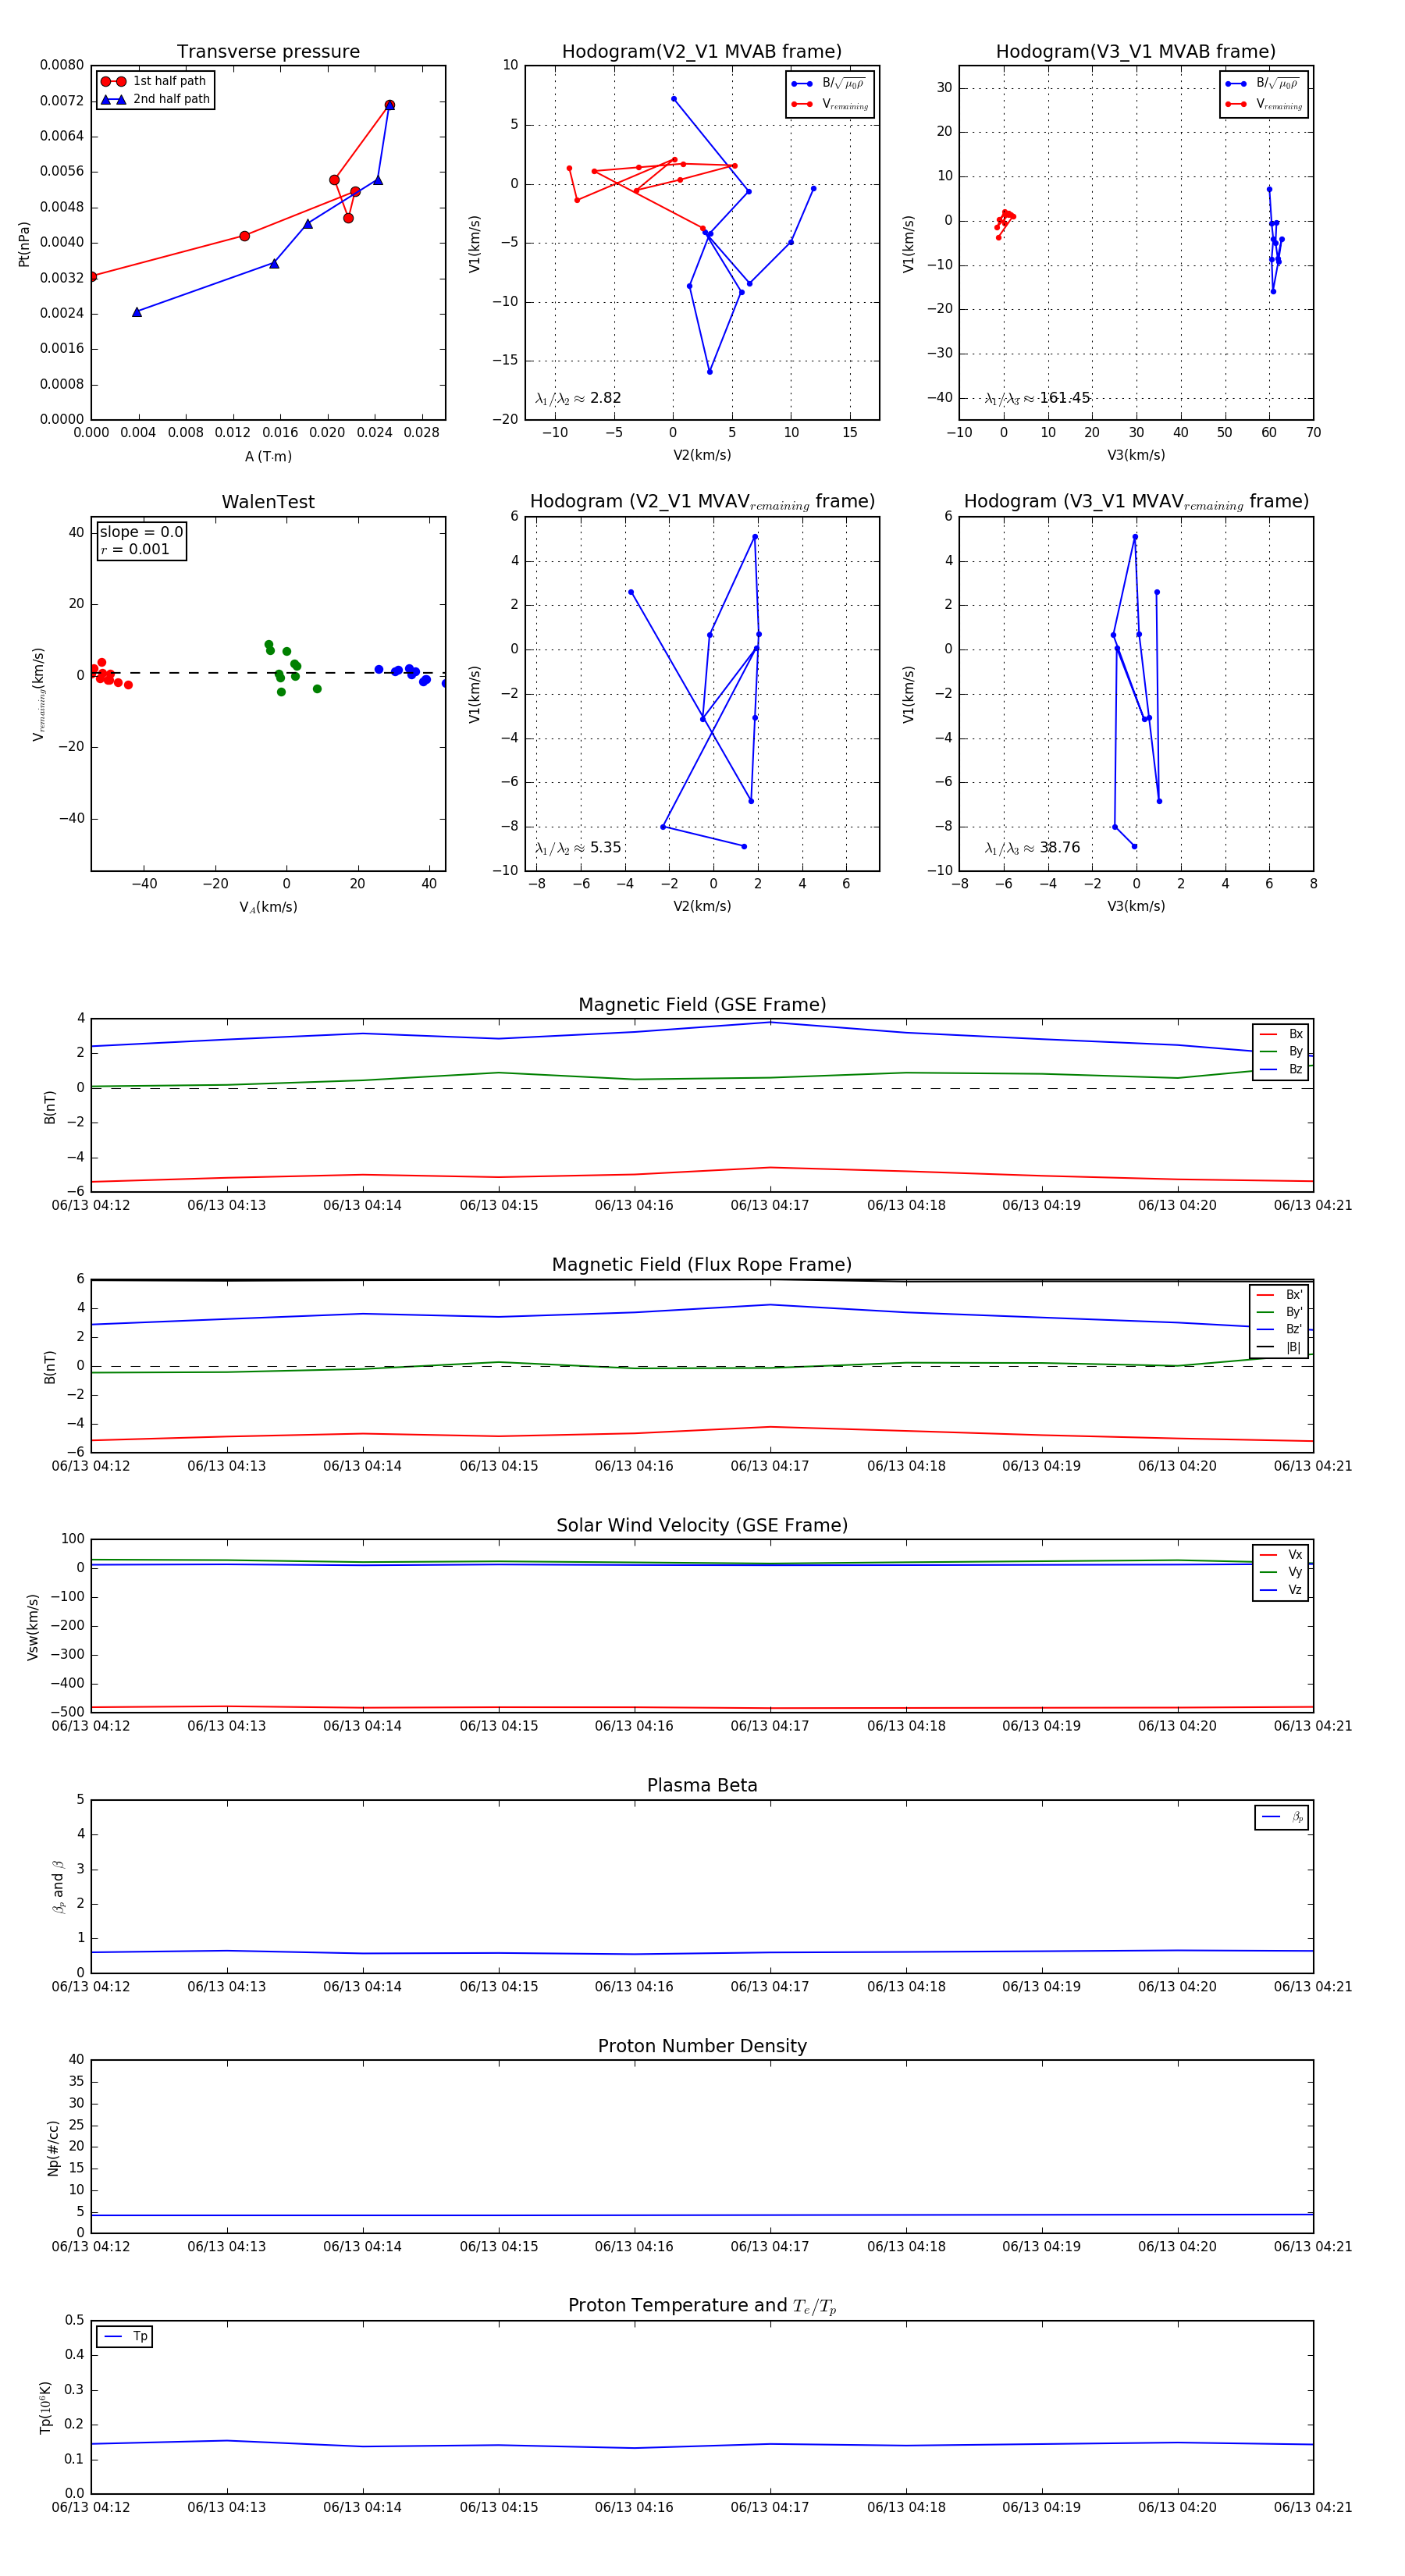This screenshot has width=1405, height=2576.
Task: Click the 'r = 0.001' annotation
Action: click(134, 549)
